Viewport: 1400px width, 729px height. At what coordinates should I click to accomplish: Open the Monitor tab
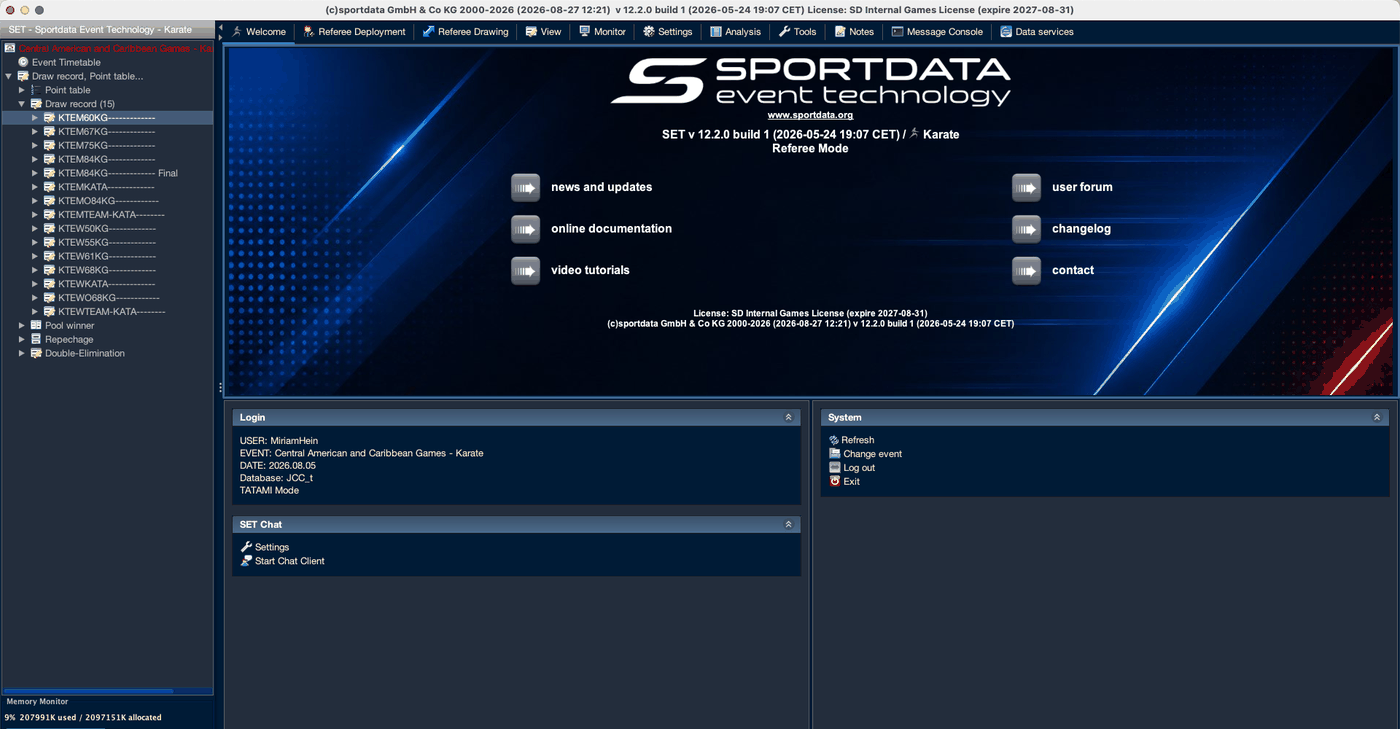pyautogui.click(x=602, y=32)
